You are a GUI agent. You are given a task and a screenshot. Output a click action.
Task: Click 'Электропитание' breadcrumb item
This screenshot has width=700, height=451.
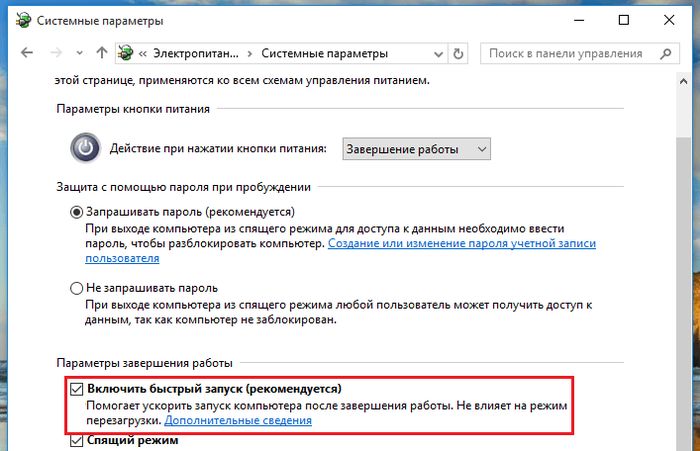(196, 53)
